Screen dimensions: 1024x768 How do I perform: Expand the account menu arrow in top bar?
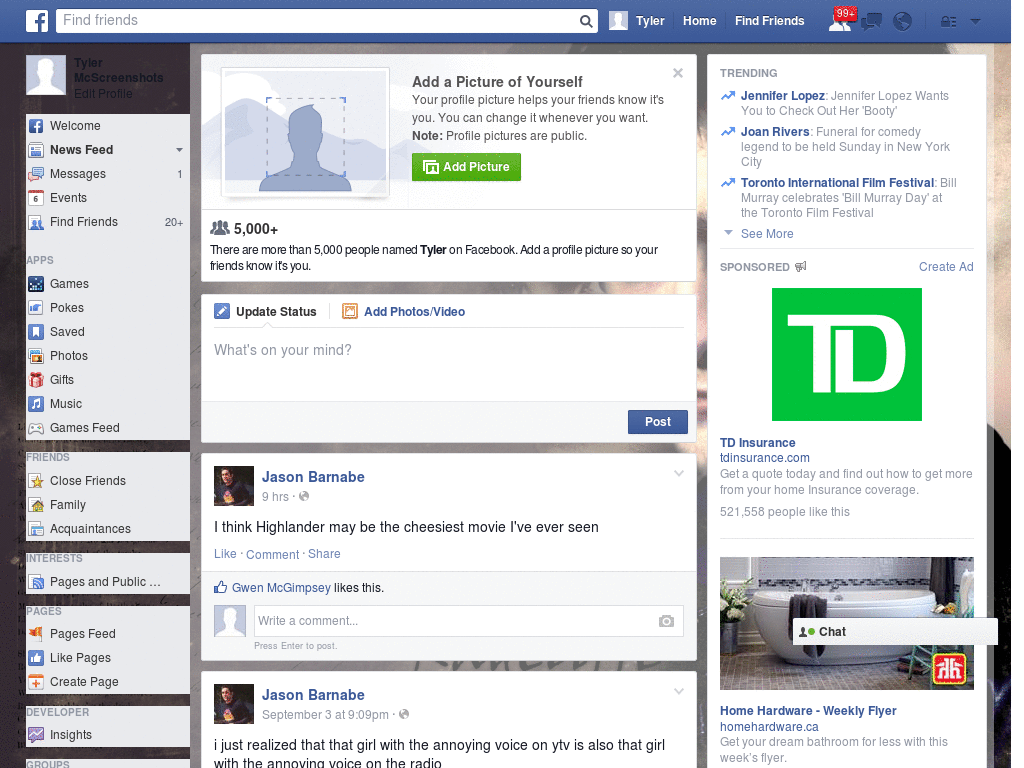click(x=975, y=21)
